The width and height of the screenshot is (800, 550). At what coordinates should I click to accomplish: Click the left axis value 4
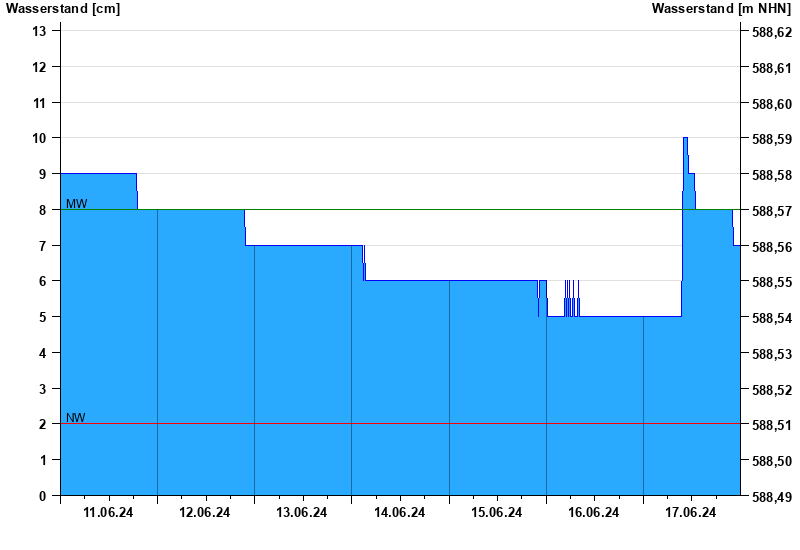pos(42,353)
